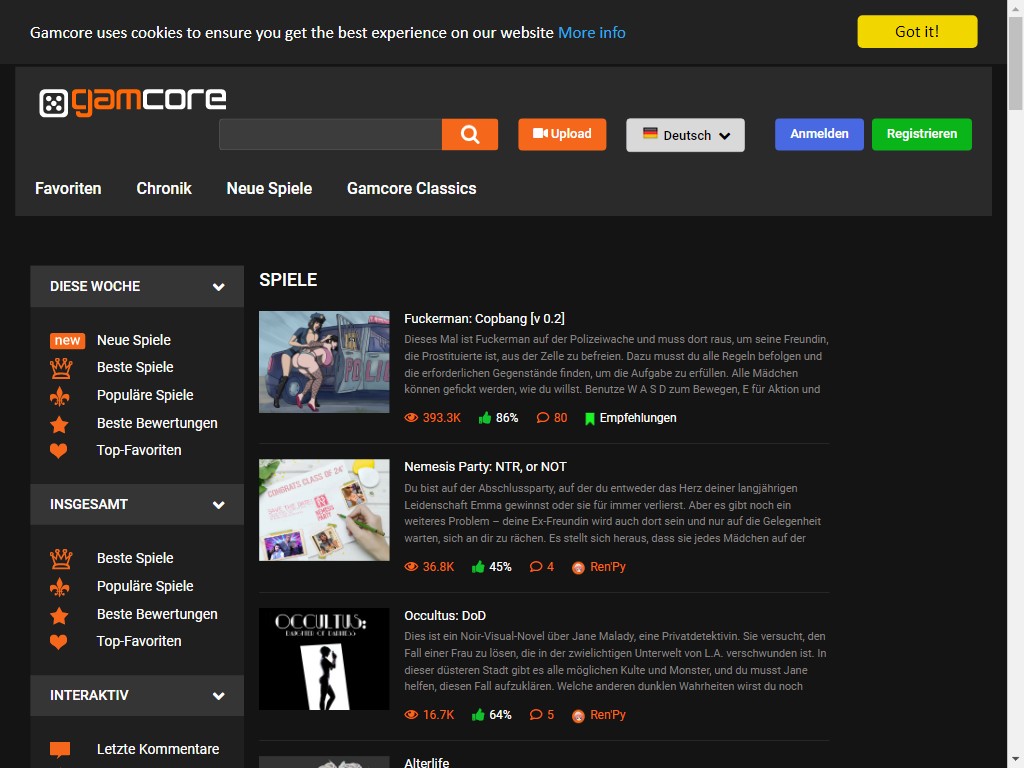Image resolution: width=1024 pixels, height=768 pixels.
Task: Click eye views icon showing 16.7K
Action: [x=411, y=715]
